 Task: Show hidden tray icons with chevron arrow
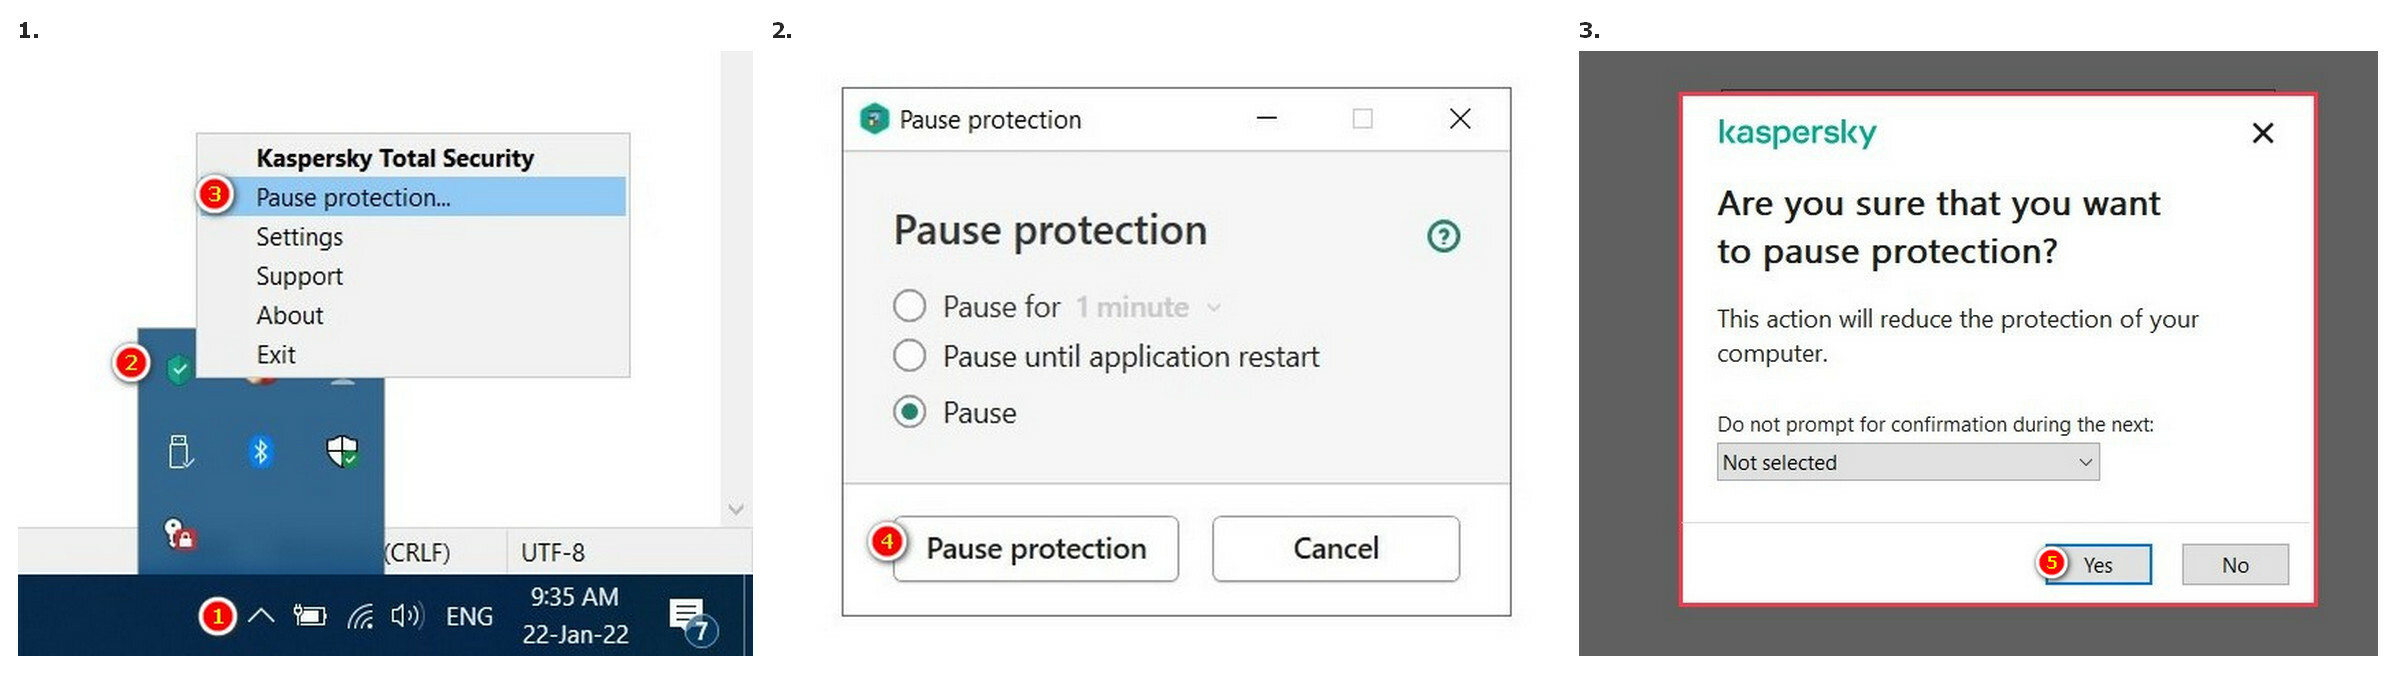click(261, 616)
